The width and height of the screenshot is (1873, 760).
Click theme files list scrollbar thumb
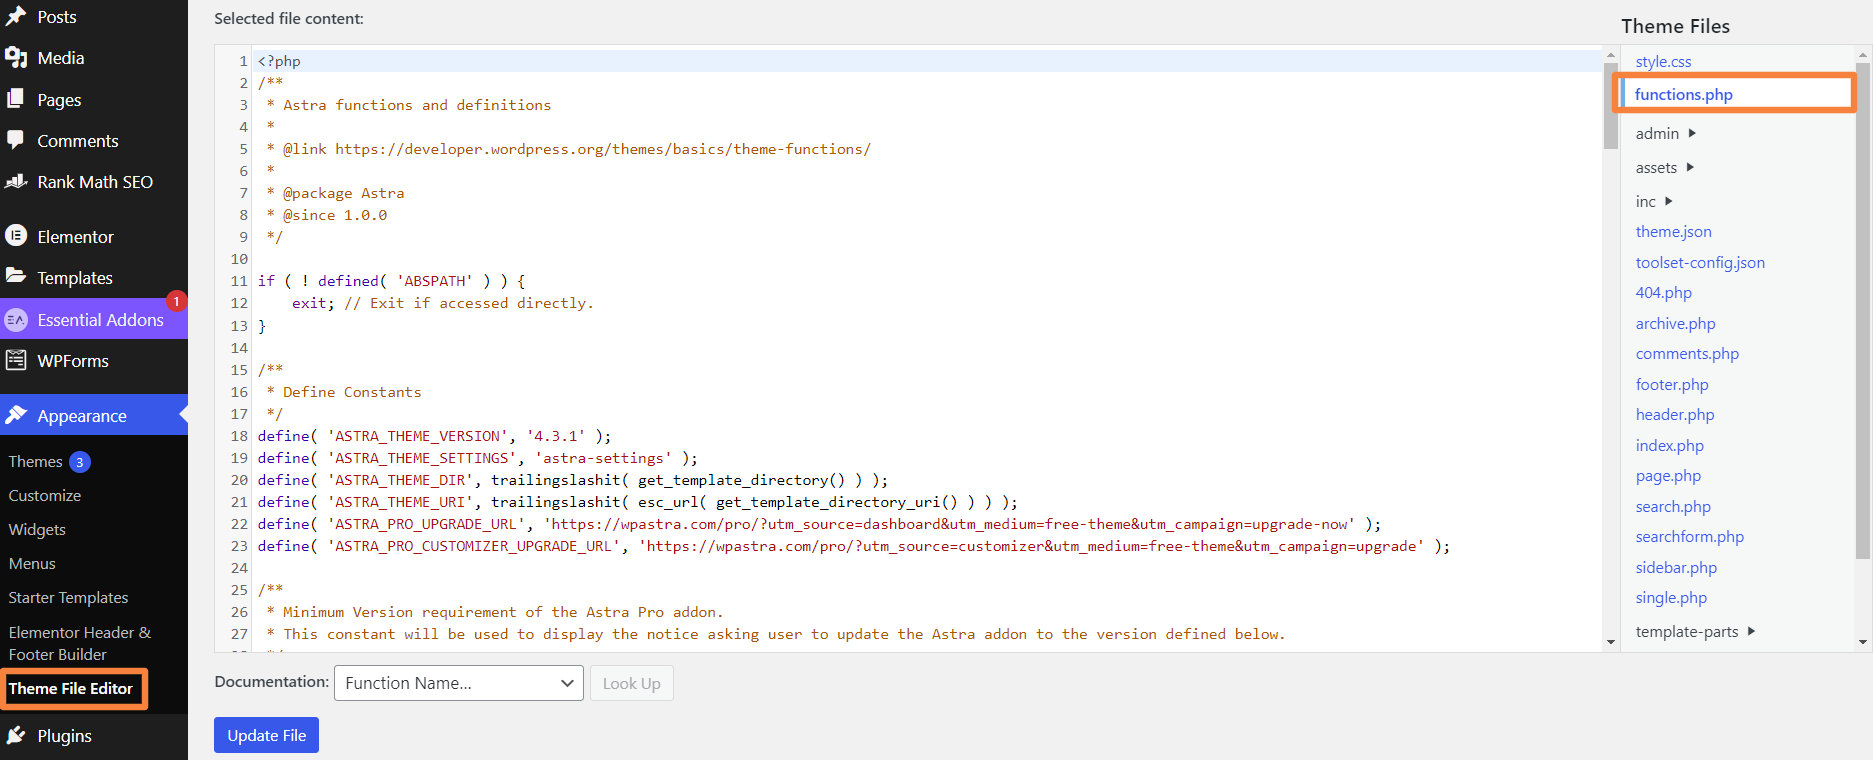1863,310
